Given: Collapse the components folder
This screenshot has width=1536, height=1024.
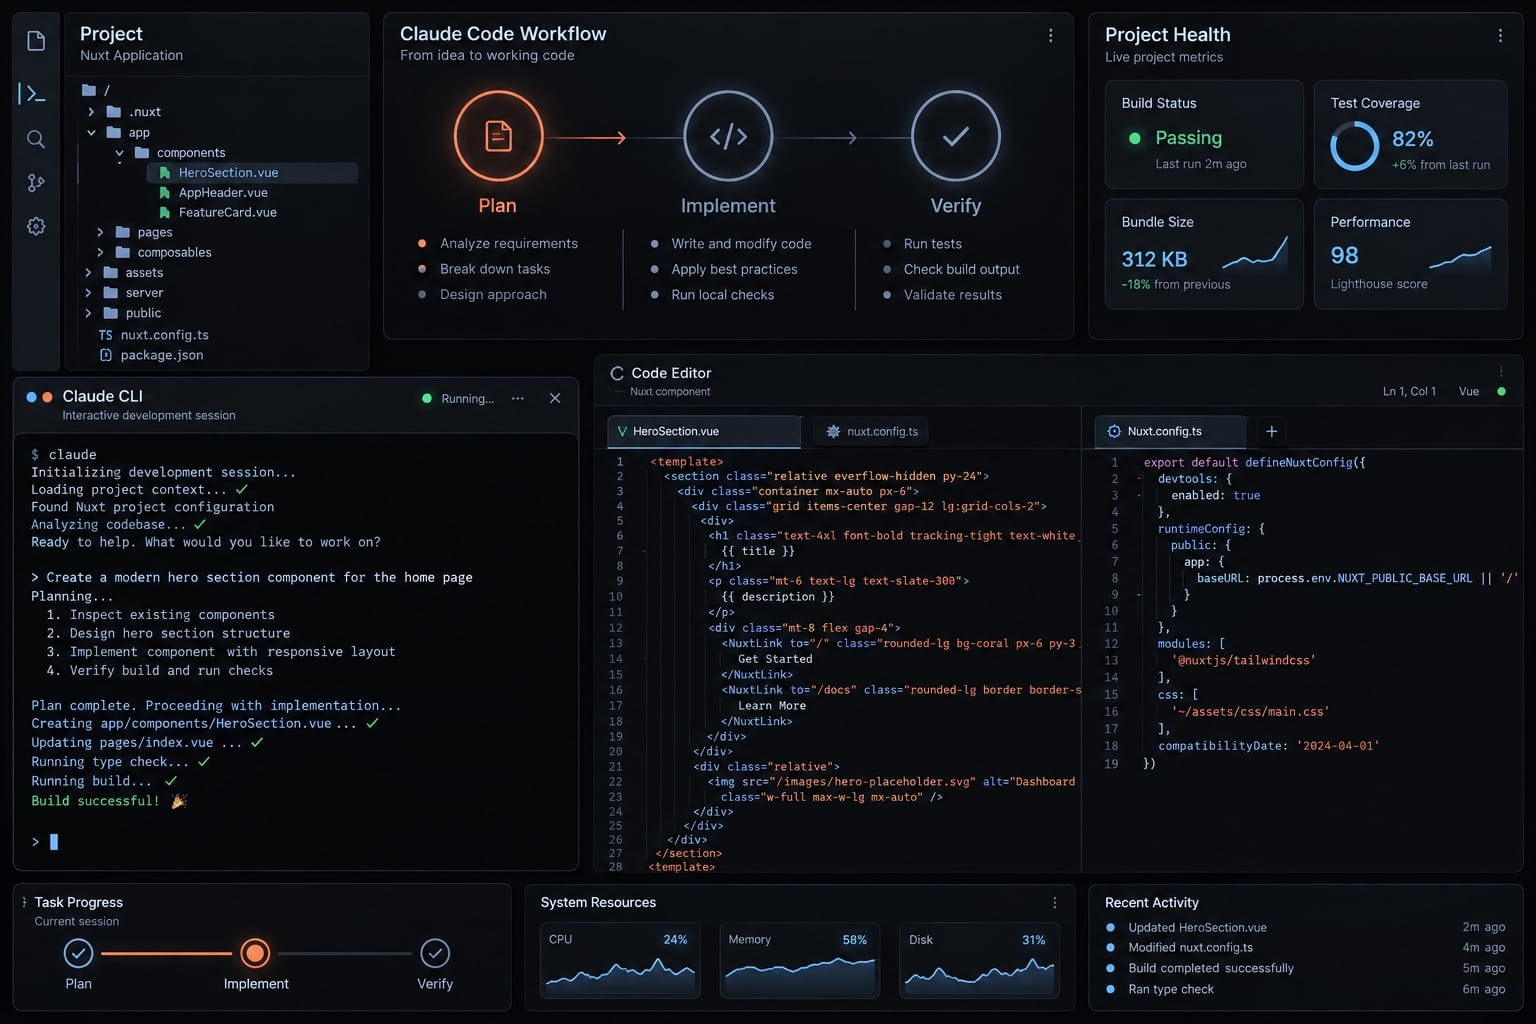Looking at the screenshot, I should 119,152.
